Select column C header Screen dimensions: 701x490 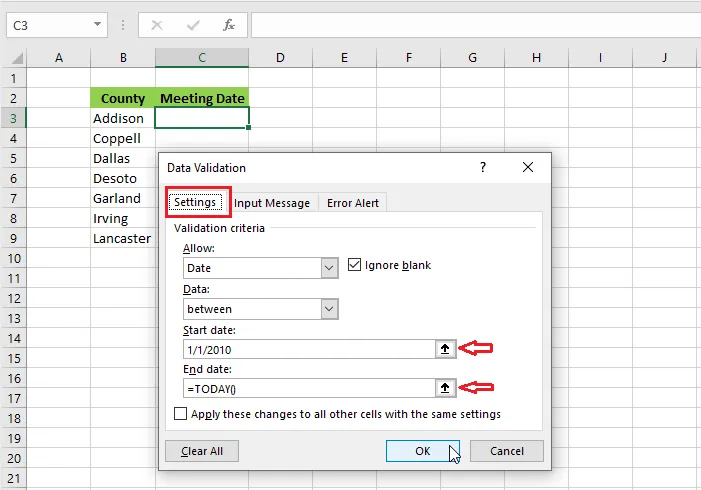point(202,58)
